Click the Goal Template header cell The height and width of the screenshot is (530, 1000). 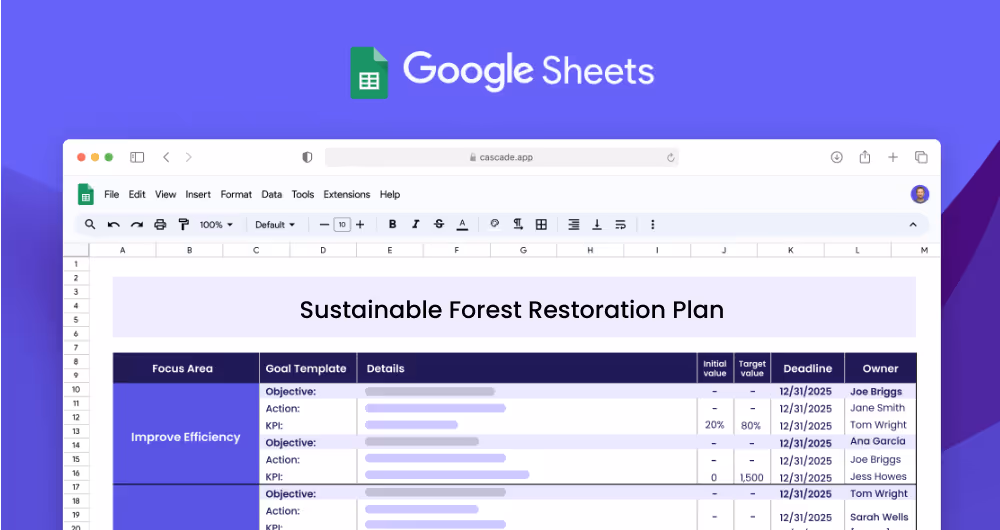(308, 368)
